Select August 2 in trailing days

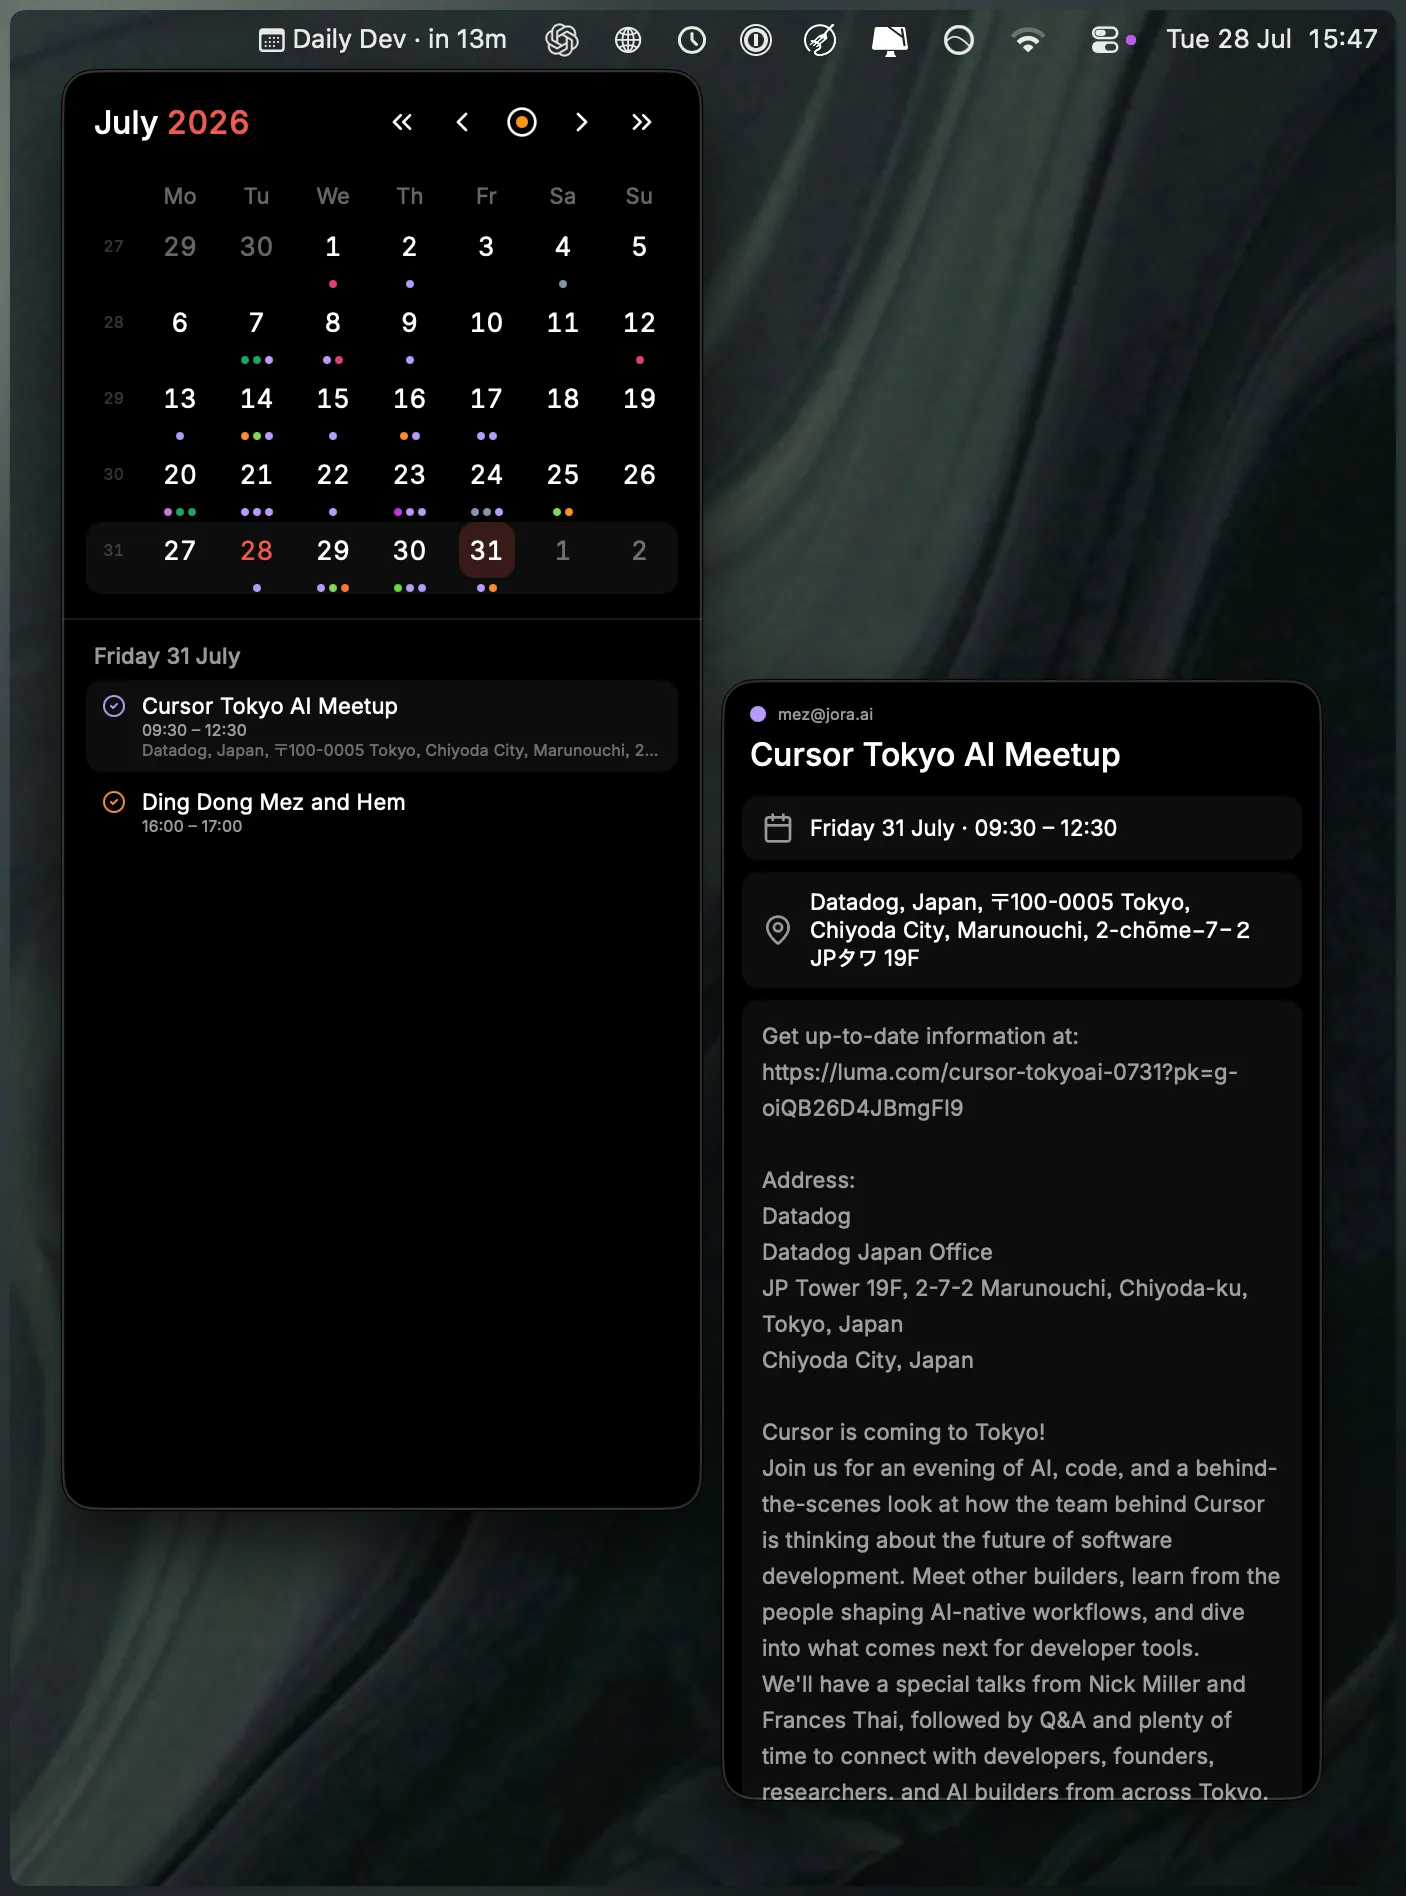coord(639,550)
